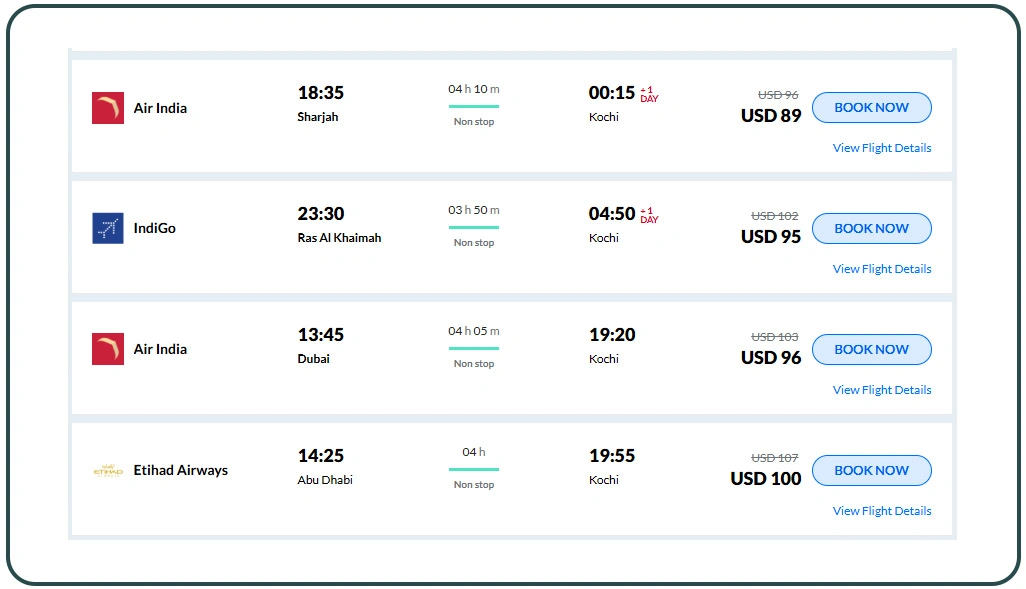Book the Air India Dubai to Kochi flight
The width and height of the screenshot is (1026, 589).
tap(871, 349)
